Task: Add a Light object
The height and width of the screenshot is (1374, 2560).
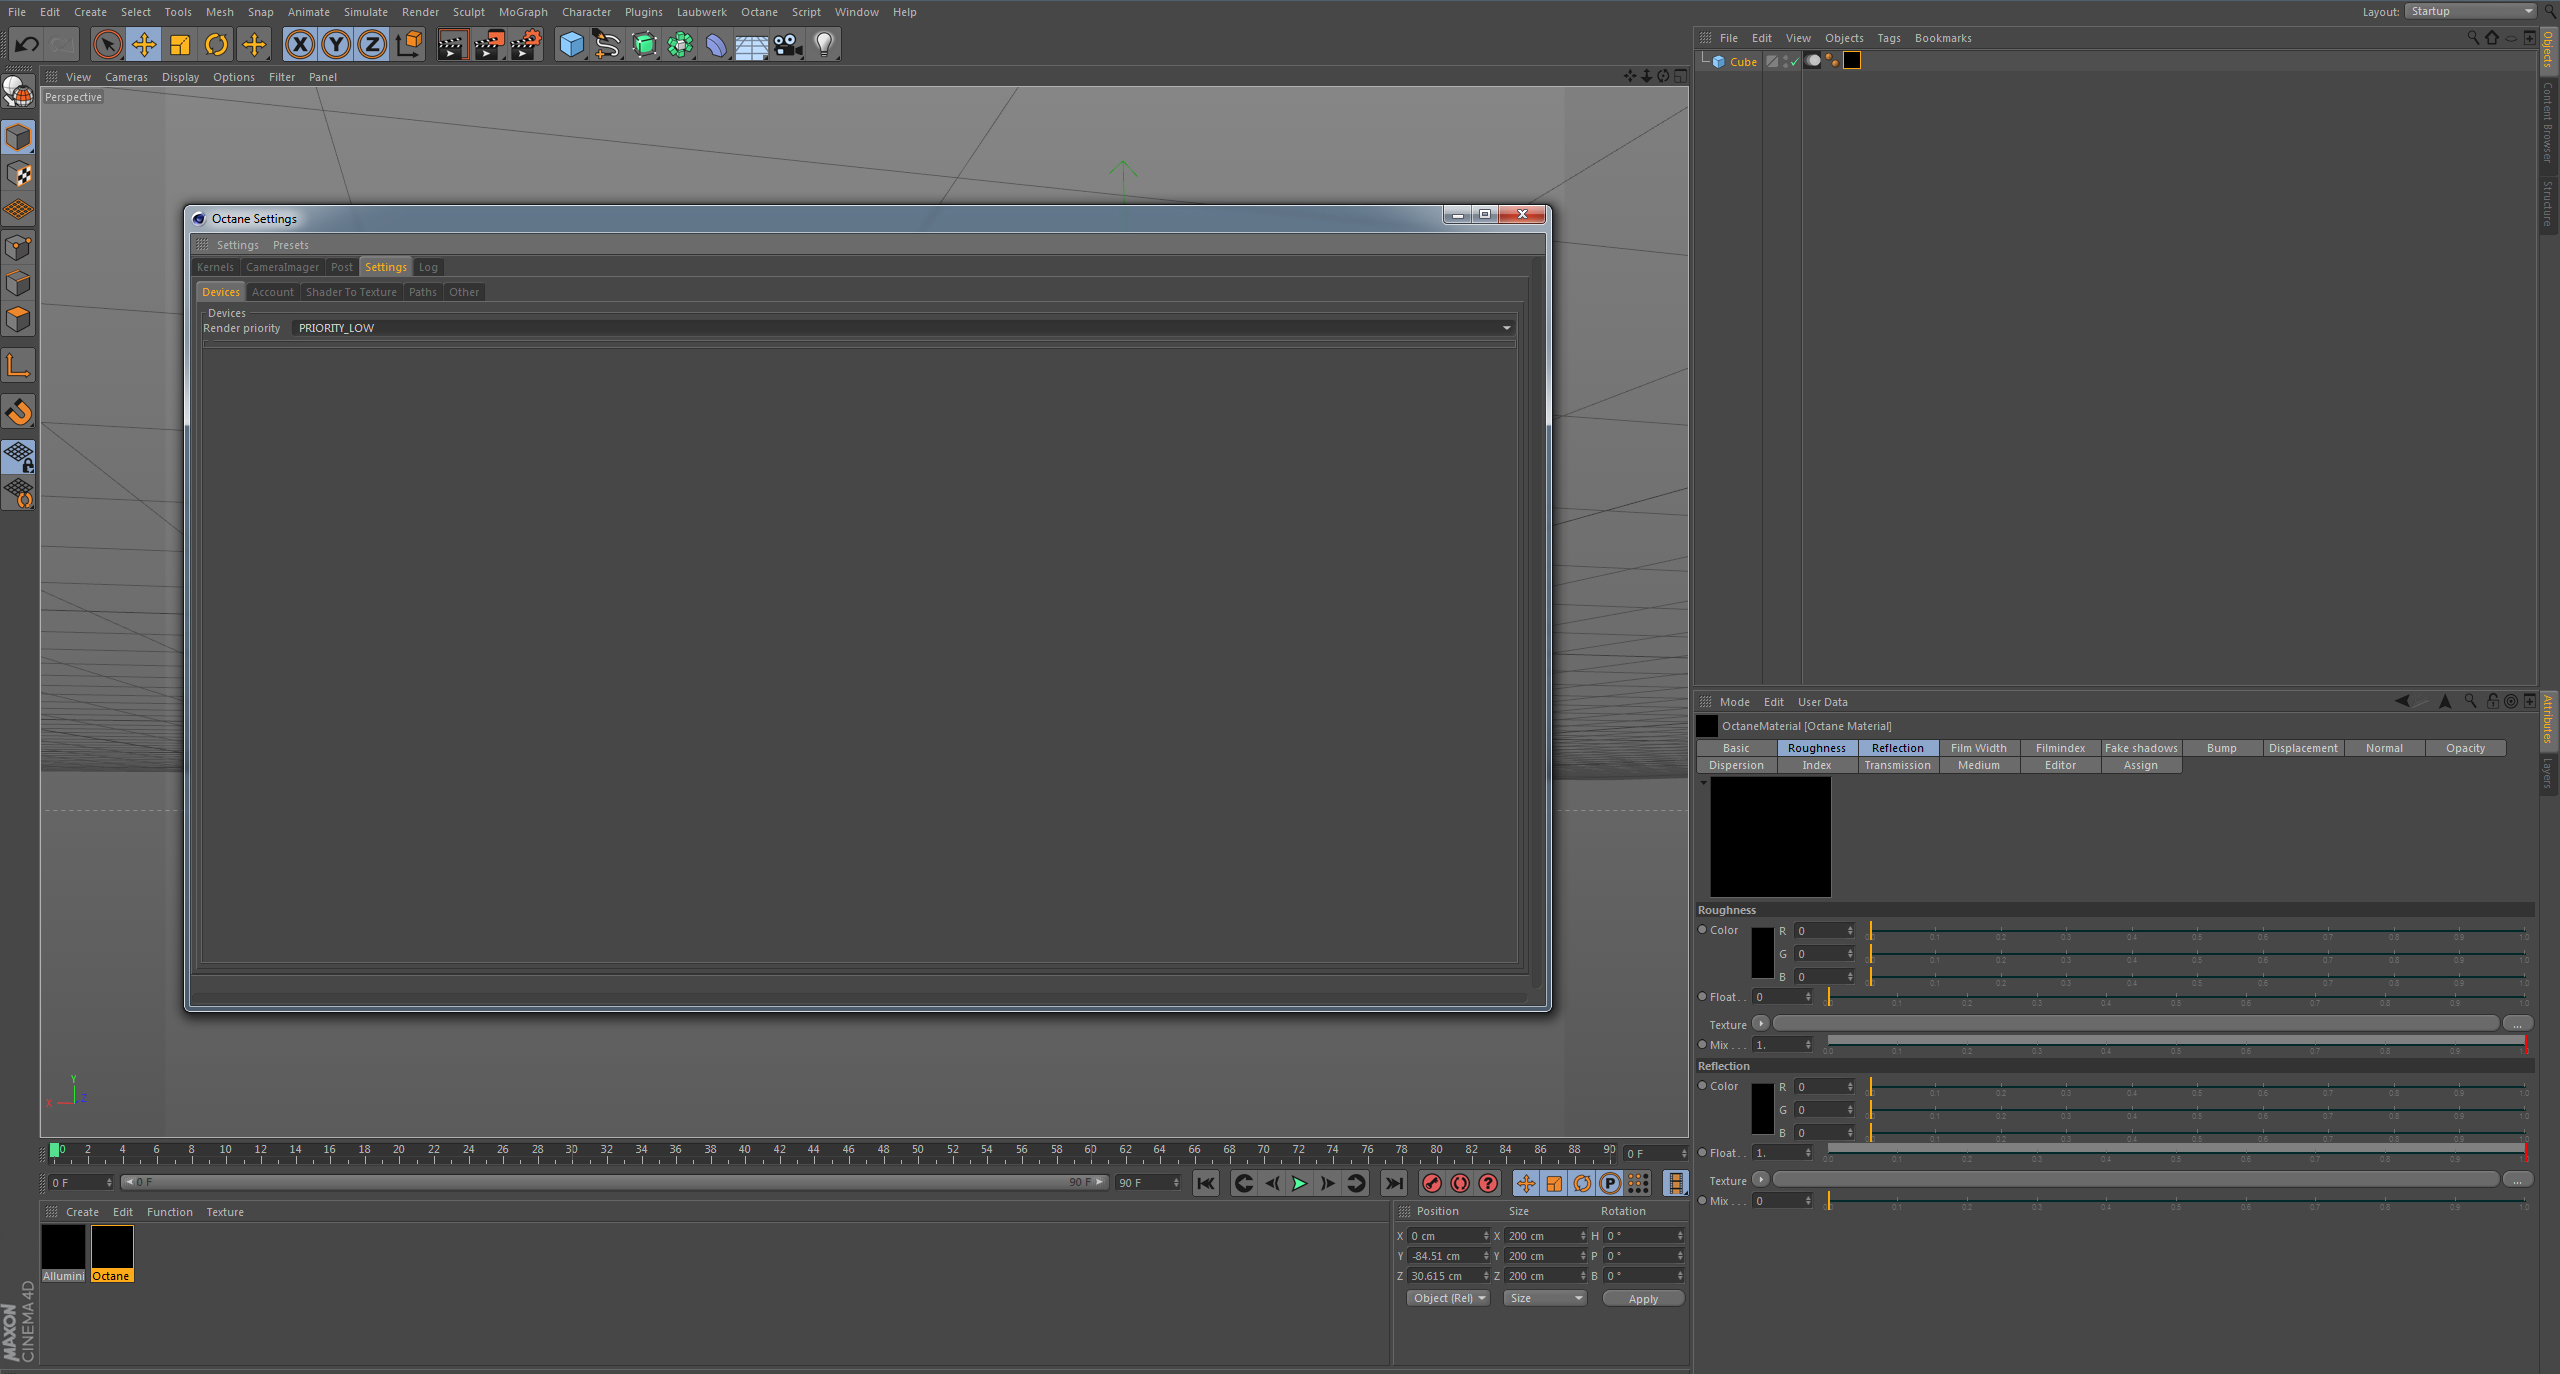Action: coord(824,45)
